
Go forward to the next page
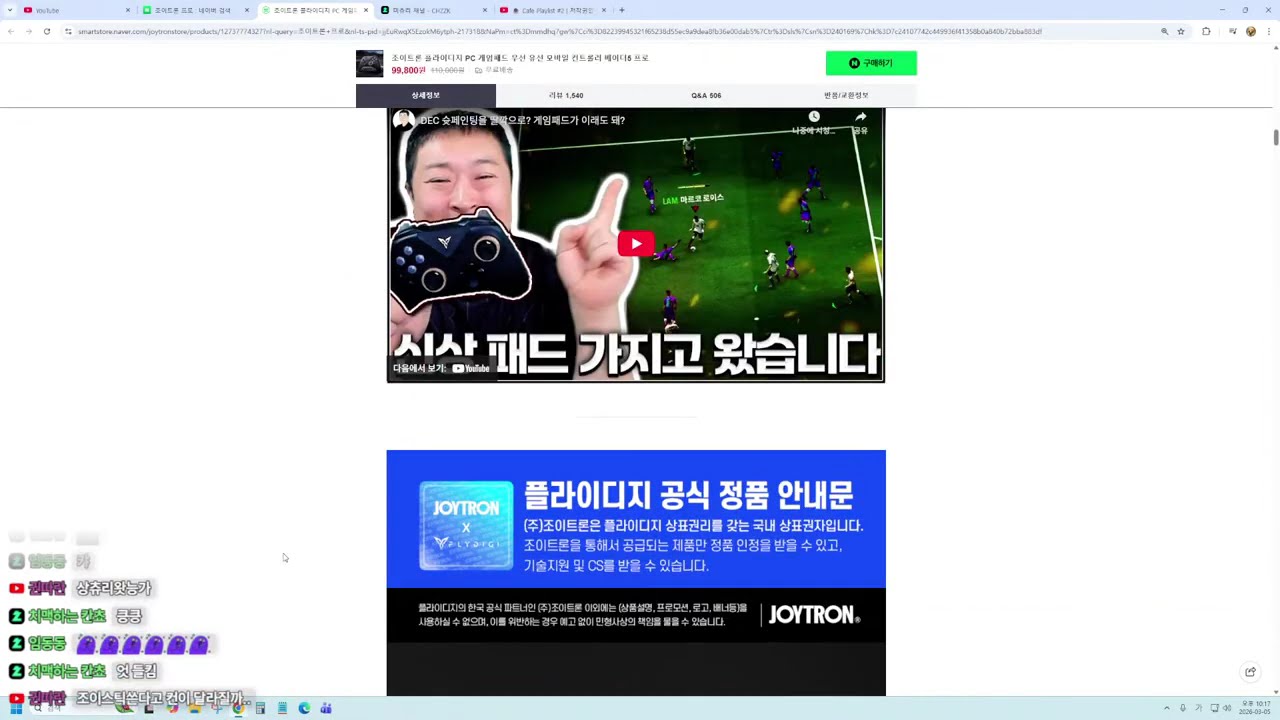coord(28,31)
